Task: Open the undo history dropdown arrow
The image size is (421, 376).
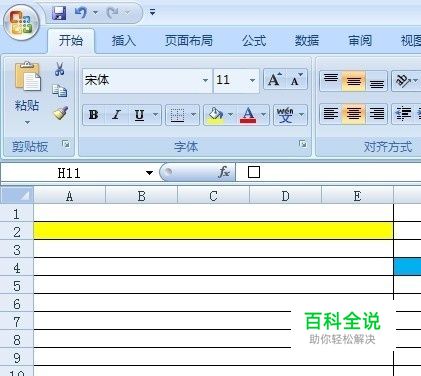Action: click(95, 13)
